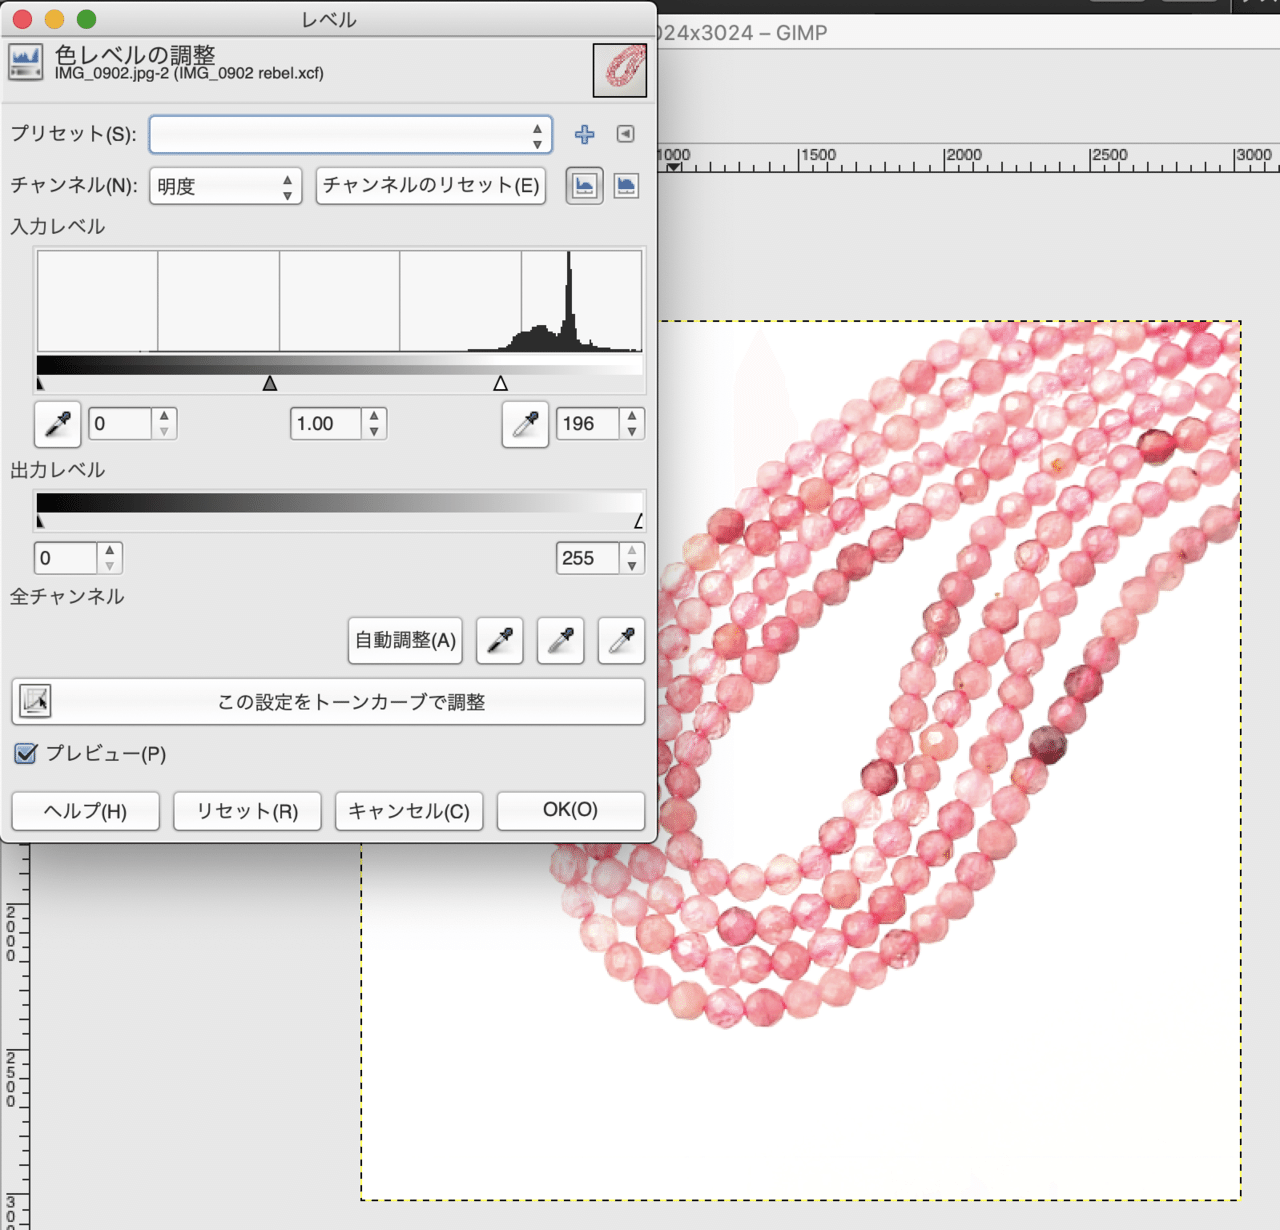Focus the output high field showing 255
The image size is (1280, 1230).
tap(588, 558)
